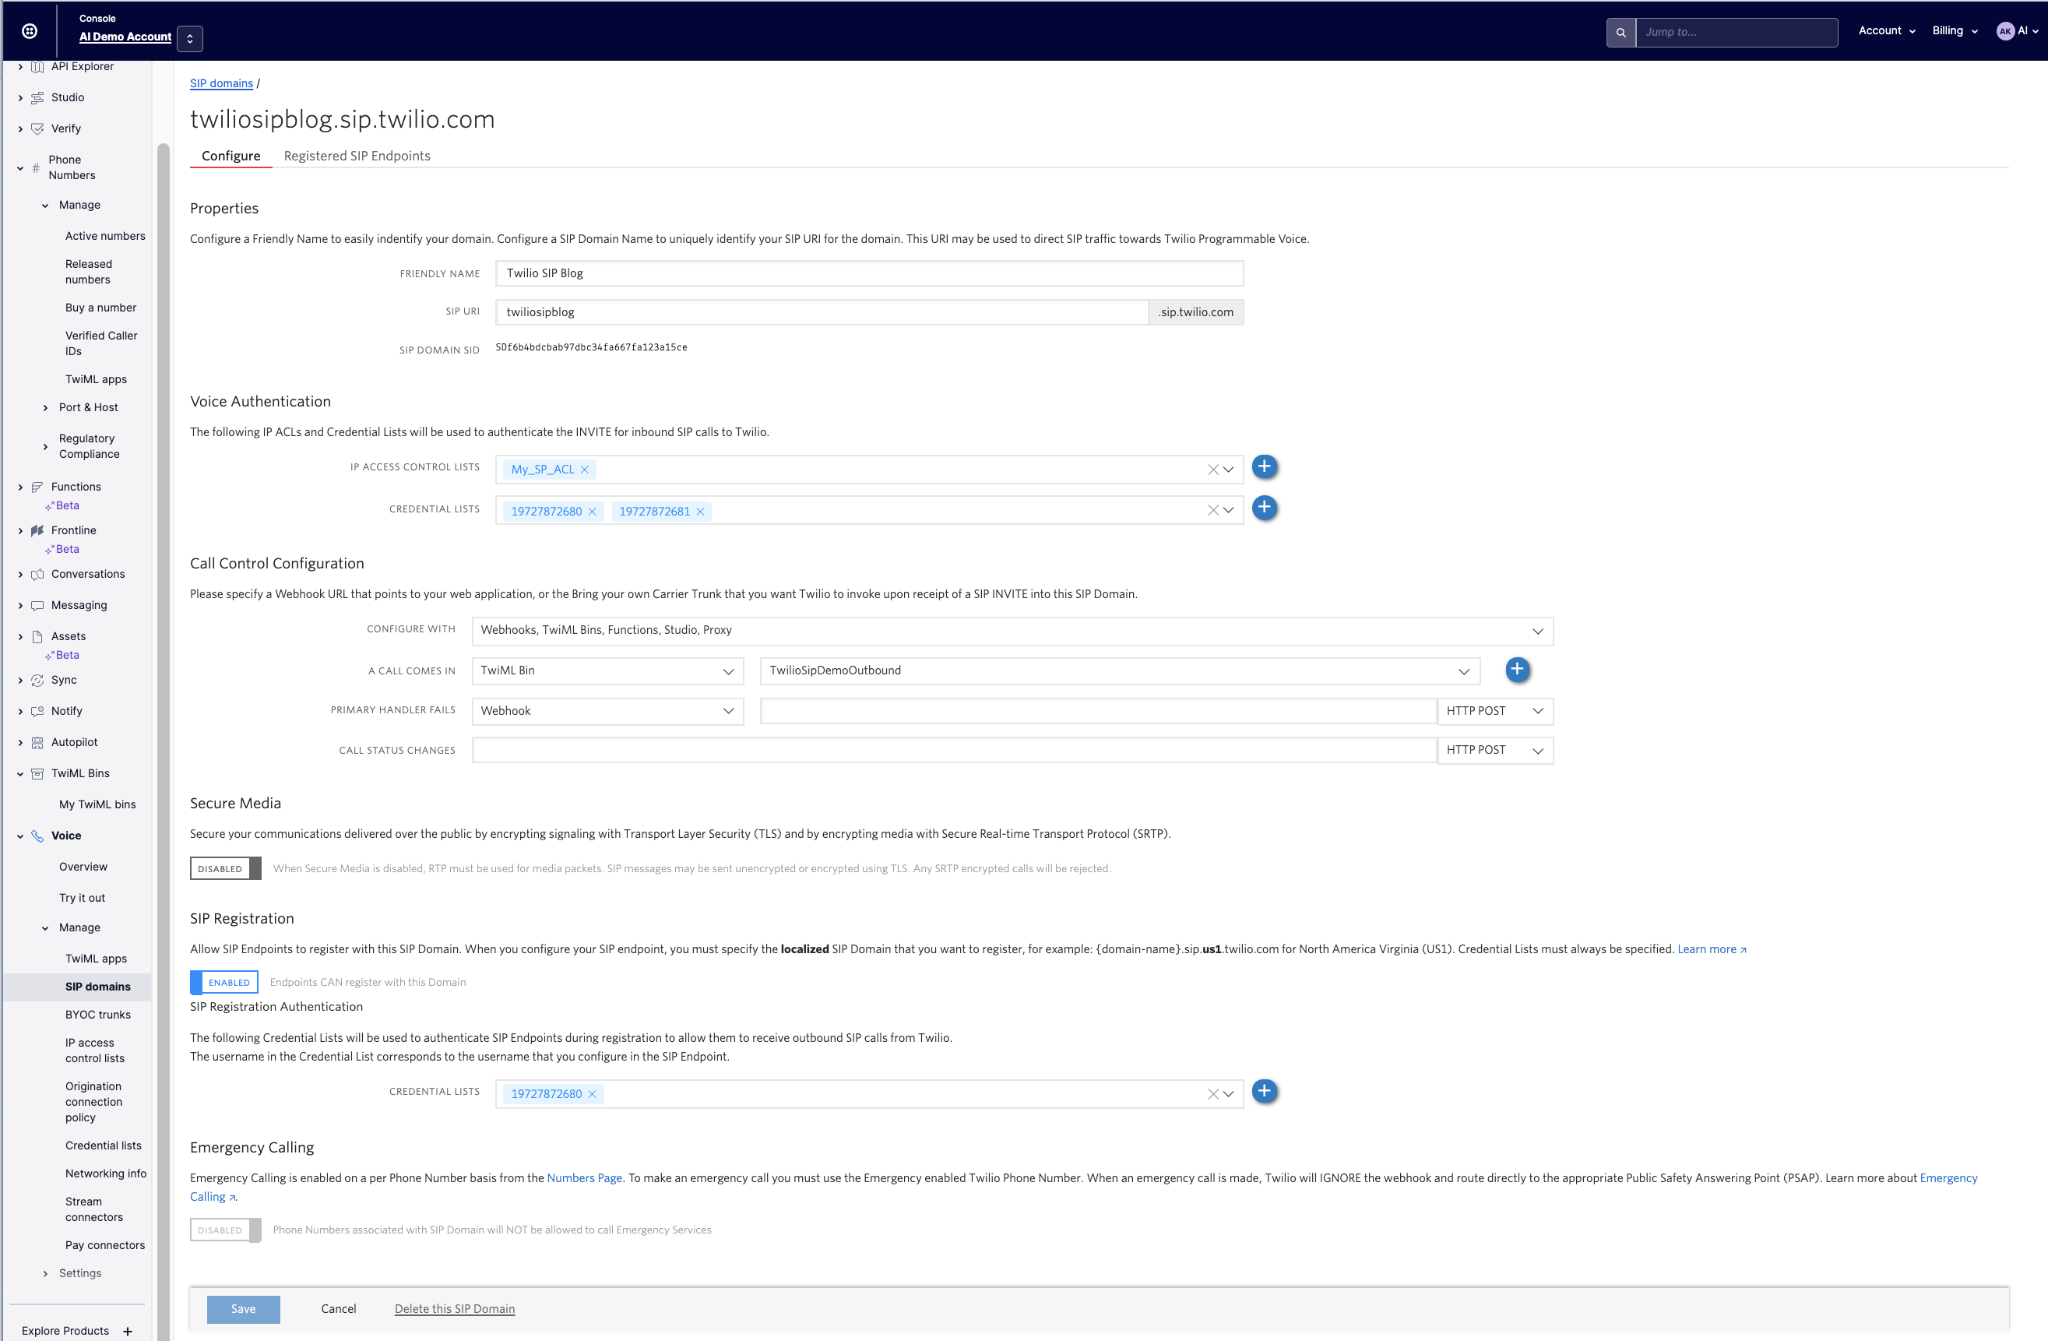Add new IP access control list plus button
Viewport: 2048px width, 1341px height.
pos(1264,467)
